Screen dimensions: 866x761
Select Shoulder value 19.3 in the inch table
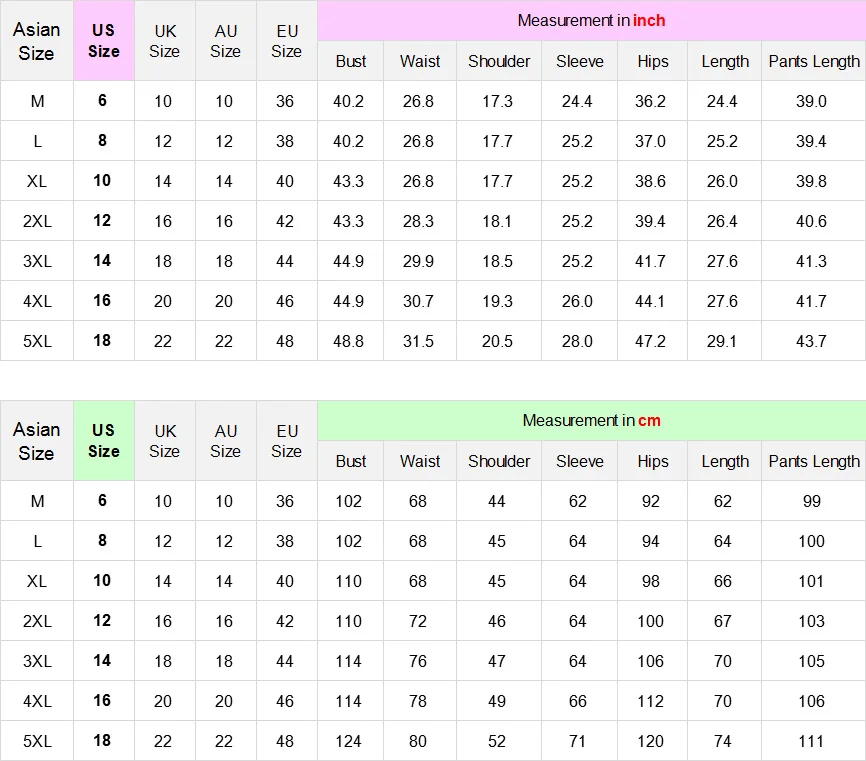point(497,301)
